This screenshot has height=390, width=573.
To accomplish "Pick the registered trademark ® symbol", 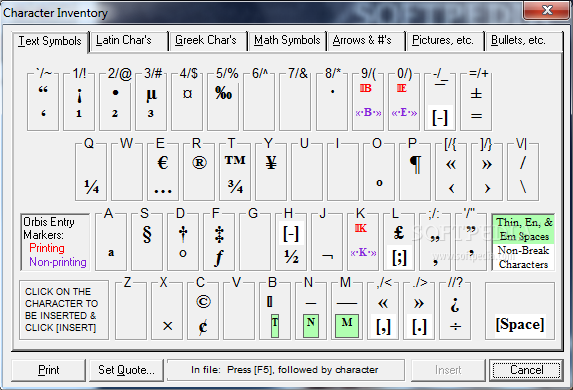I will pyautogui.click(x=199, y=163).
